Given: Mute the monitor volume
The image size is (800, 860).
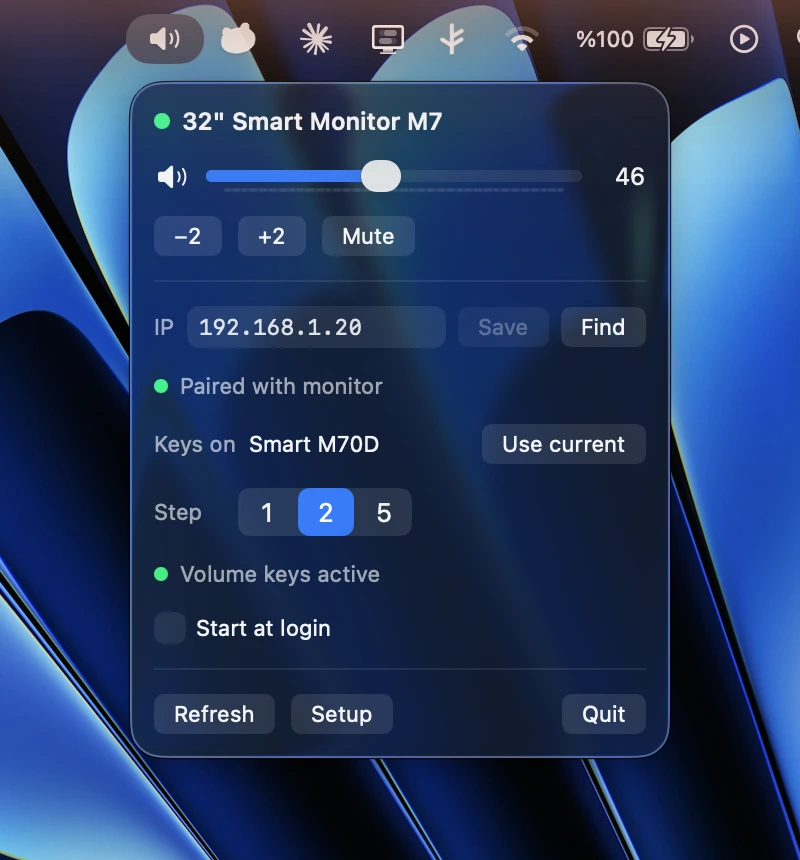Looking at the screenshot, I should [x=368, y=236].
